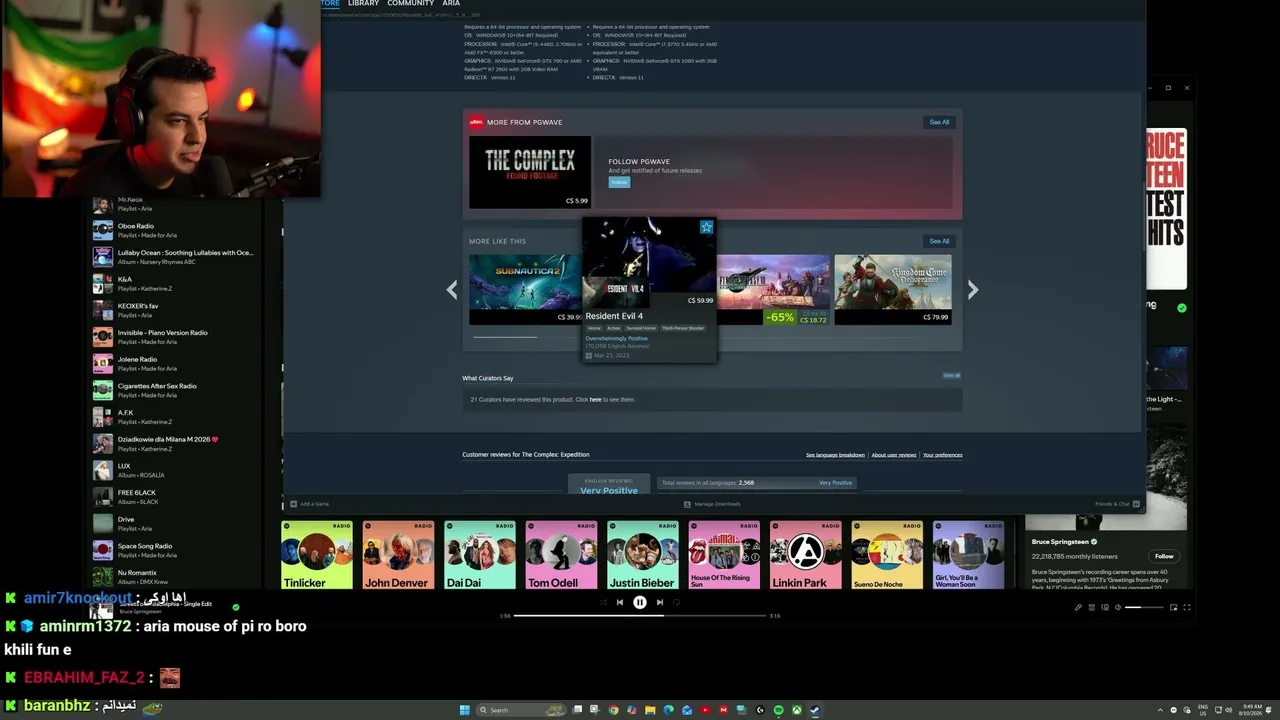1280x720 pixels.
Task: Open the Nu Romantix album
Action: coord(175,577)
